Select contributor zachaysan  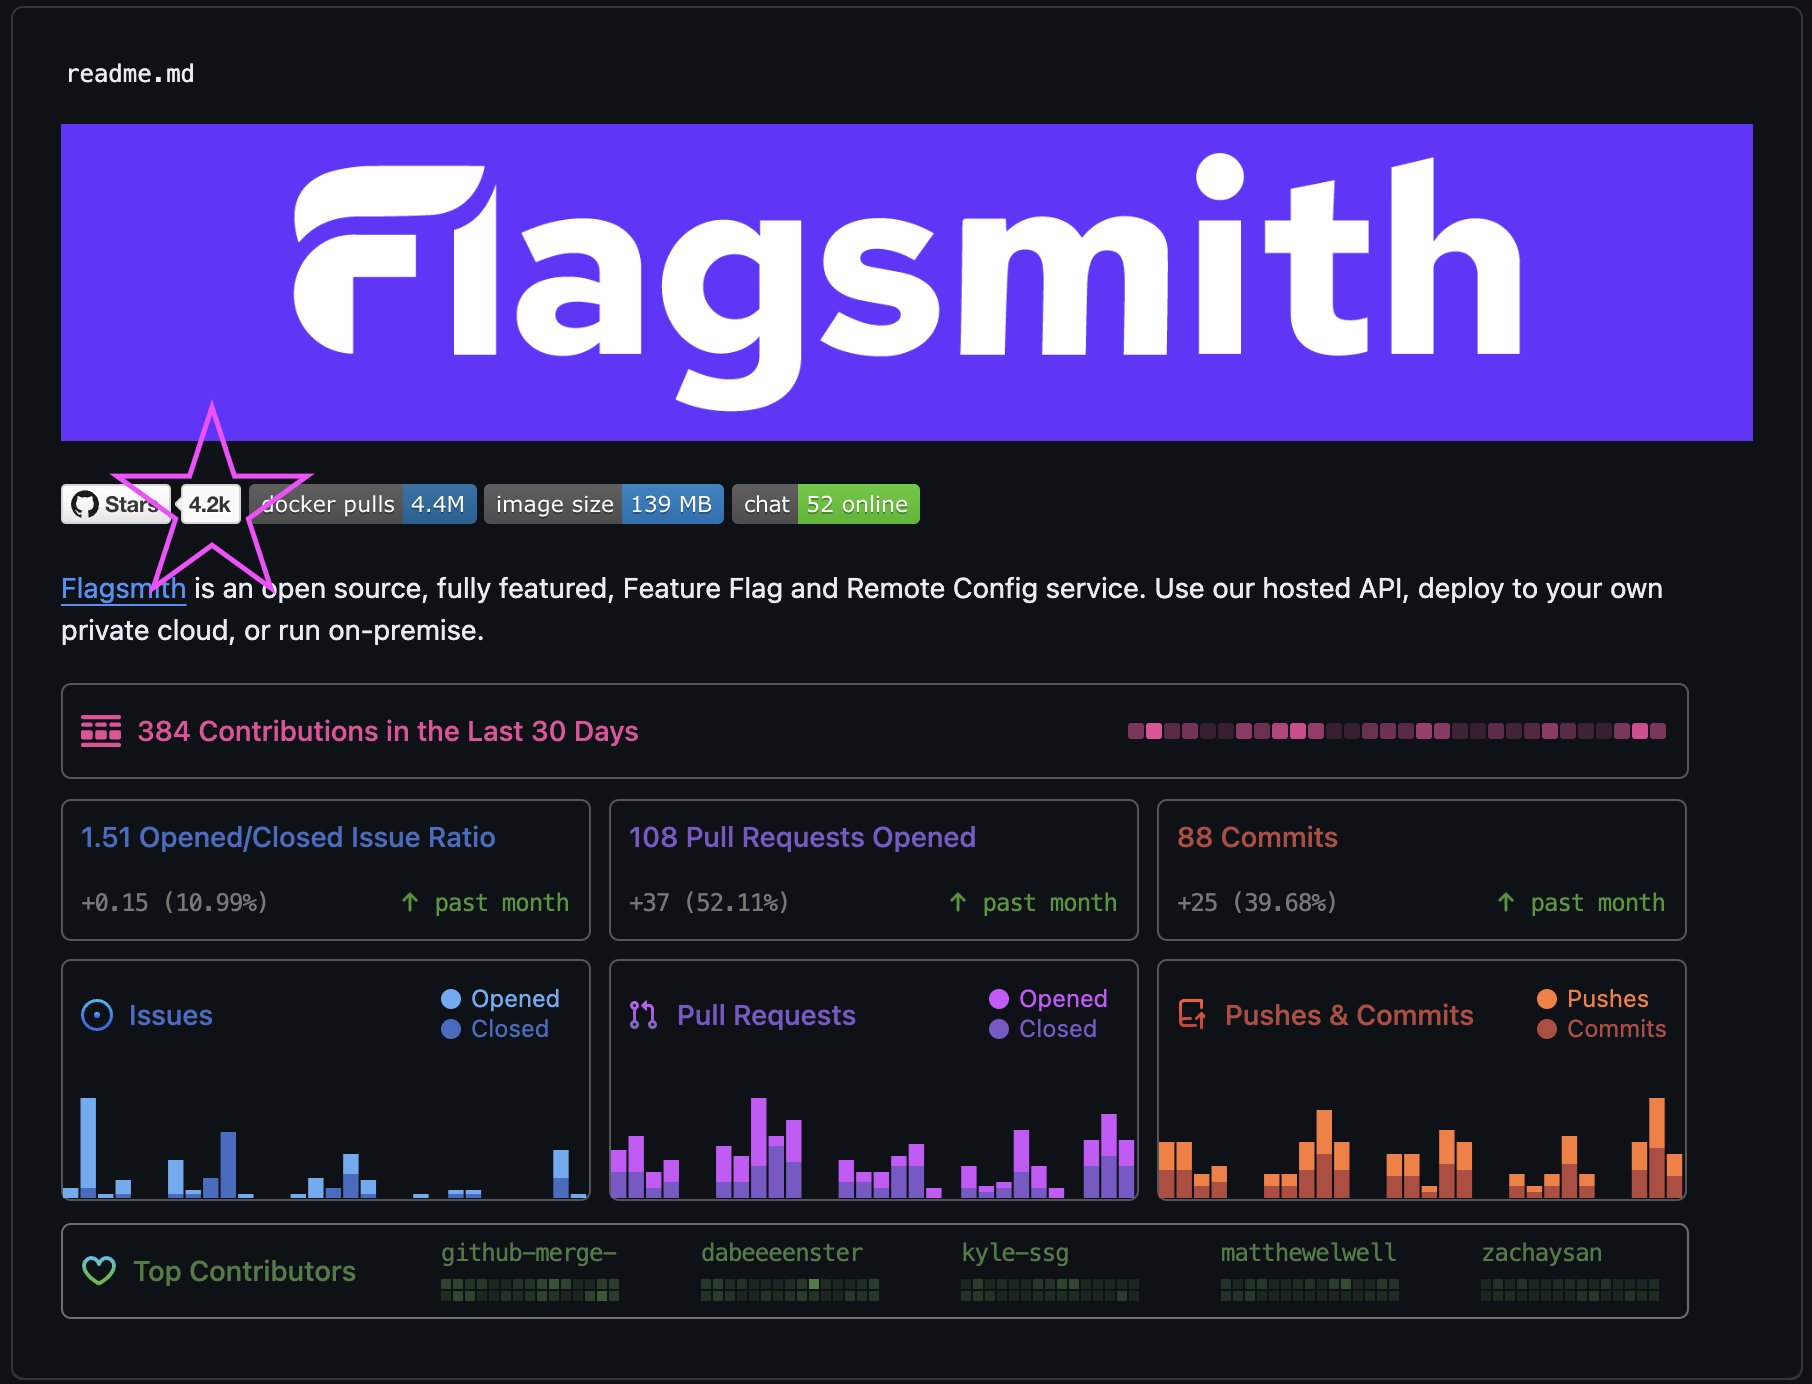[1541, 1253]
